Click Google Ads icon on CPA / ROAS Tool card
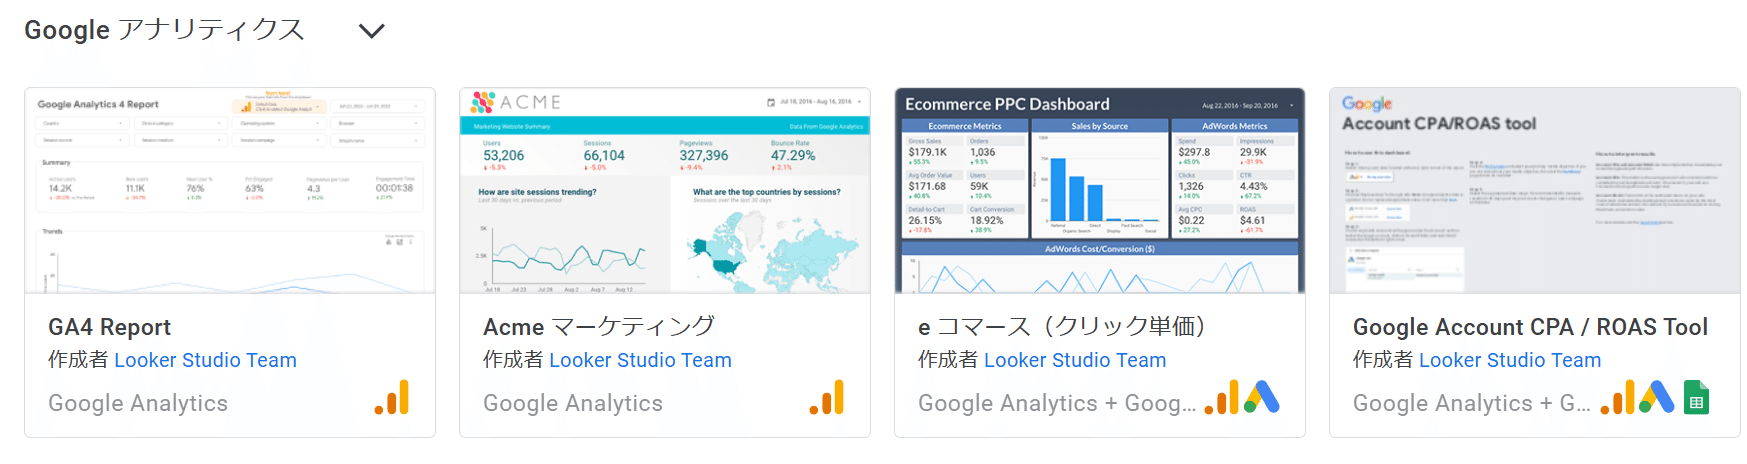 1656,398
